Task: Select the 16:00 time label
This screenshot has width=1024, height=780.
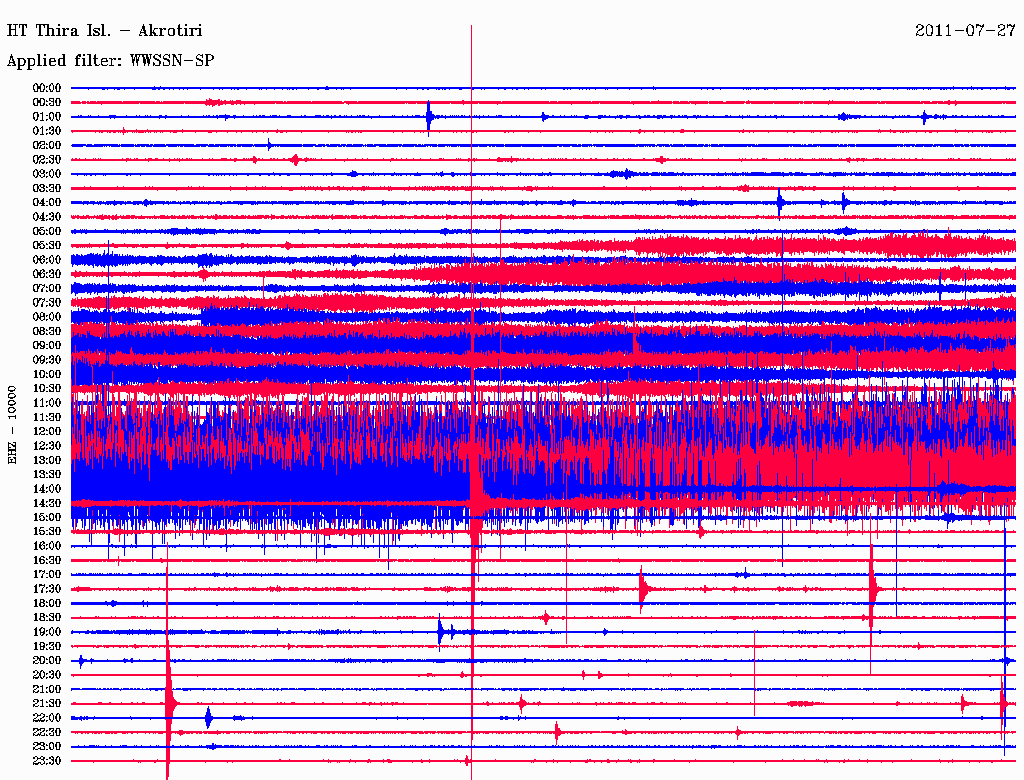Action: pos(47,547)
